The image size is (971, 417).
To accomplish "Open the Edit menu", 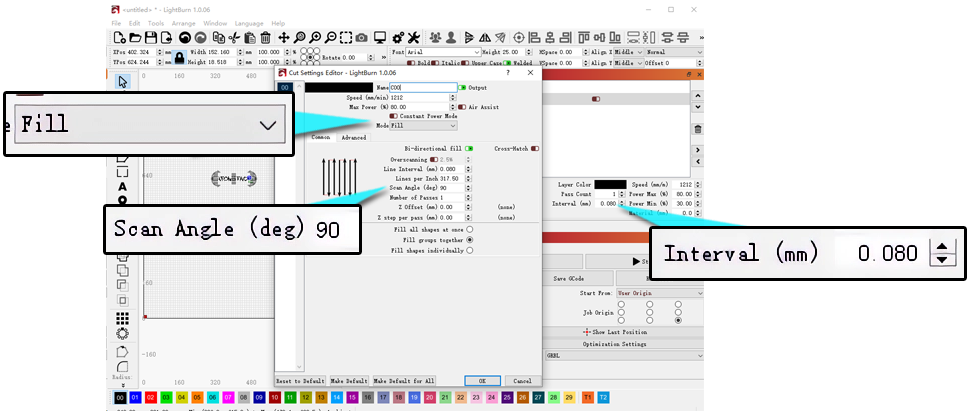I will tap(134, 24).
